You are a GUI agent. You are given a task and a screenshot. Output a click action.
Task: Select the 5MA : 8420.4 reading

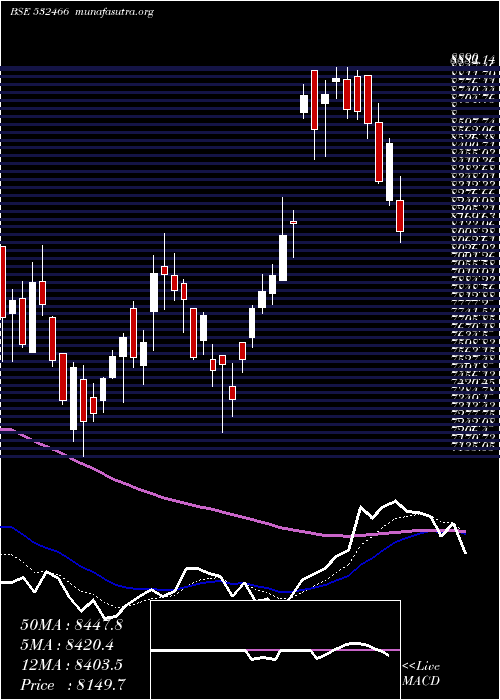tap(67, 645)
